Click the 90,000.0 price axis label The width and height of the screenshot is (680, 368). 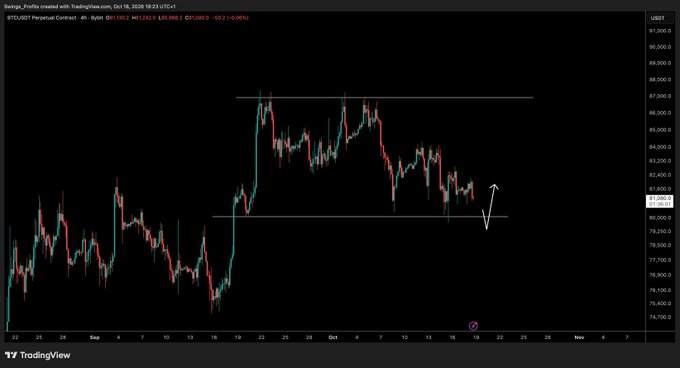pyautogui.click(x=660, y=47)
